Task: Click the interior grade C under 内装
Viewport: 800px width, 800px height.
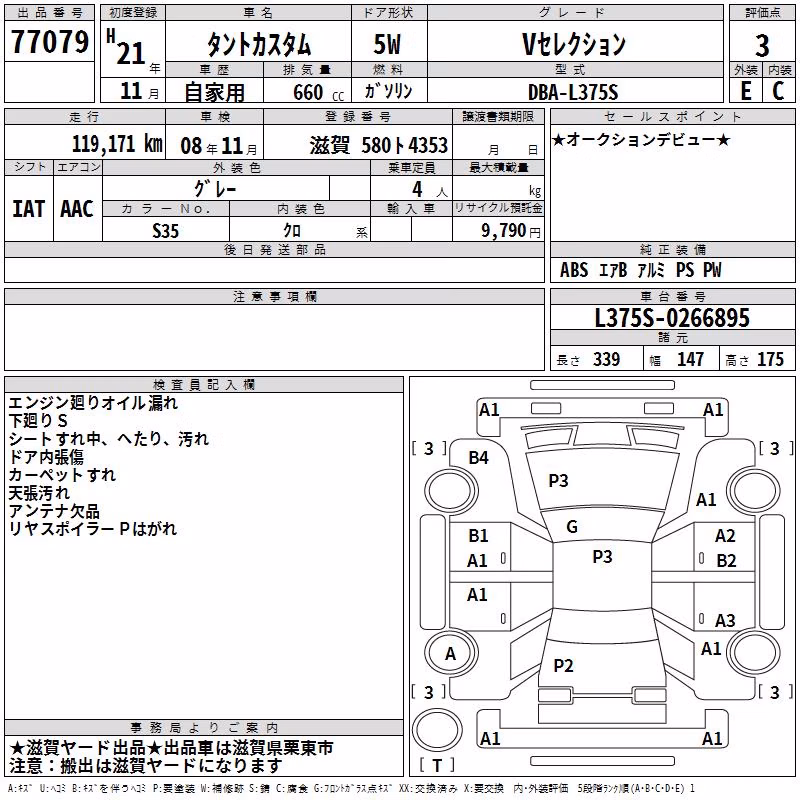Action: (x=778, y=90)
